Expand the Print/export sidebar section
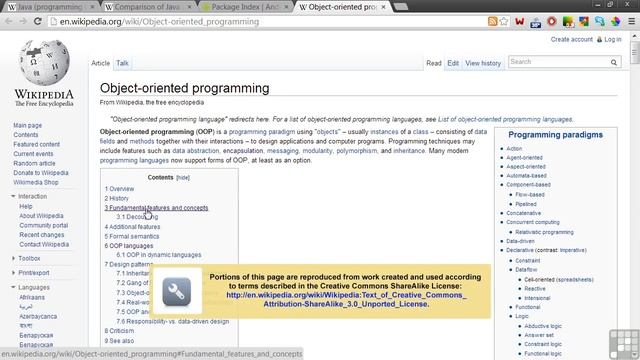 [13, 273]
